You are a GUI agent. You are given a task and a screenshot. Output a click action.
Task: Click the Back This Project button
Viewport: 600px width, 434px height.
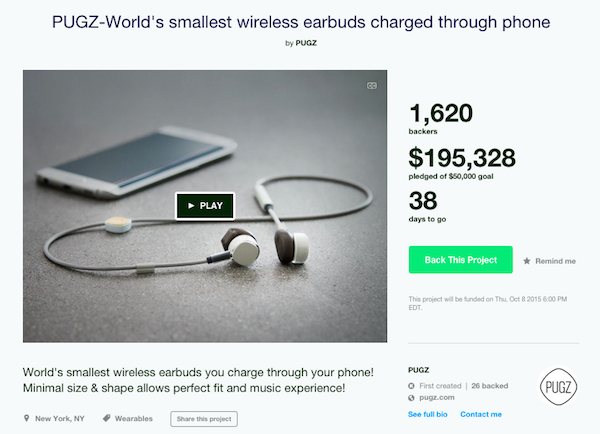tap(460, 260)
